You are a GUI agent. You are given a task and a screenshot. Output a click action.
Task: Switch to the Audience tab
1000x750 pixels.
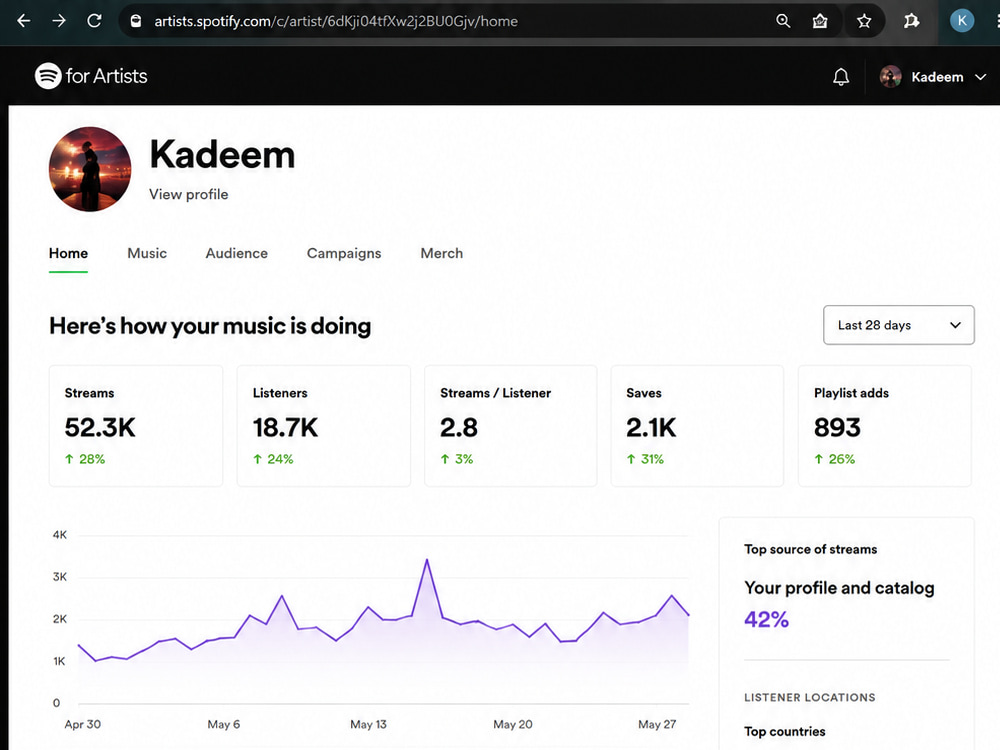coord(237,253)
